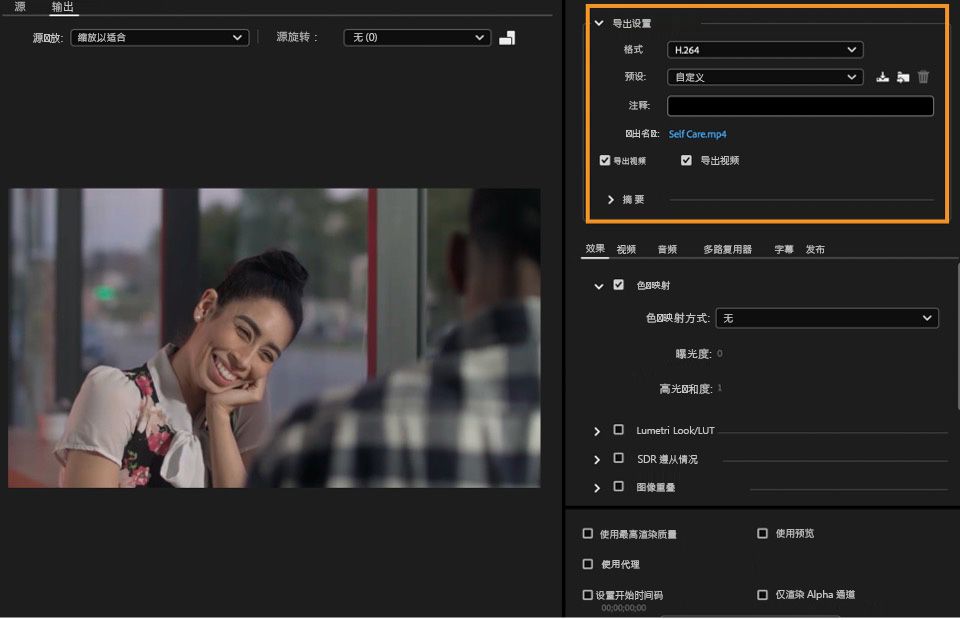Check 使用最高渲染质量

[588, 534]
